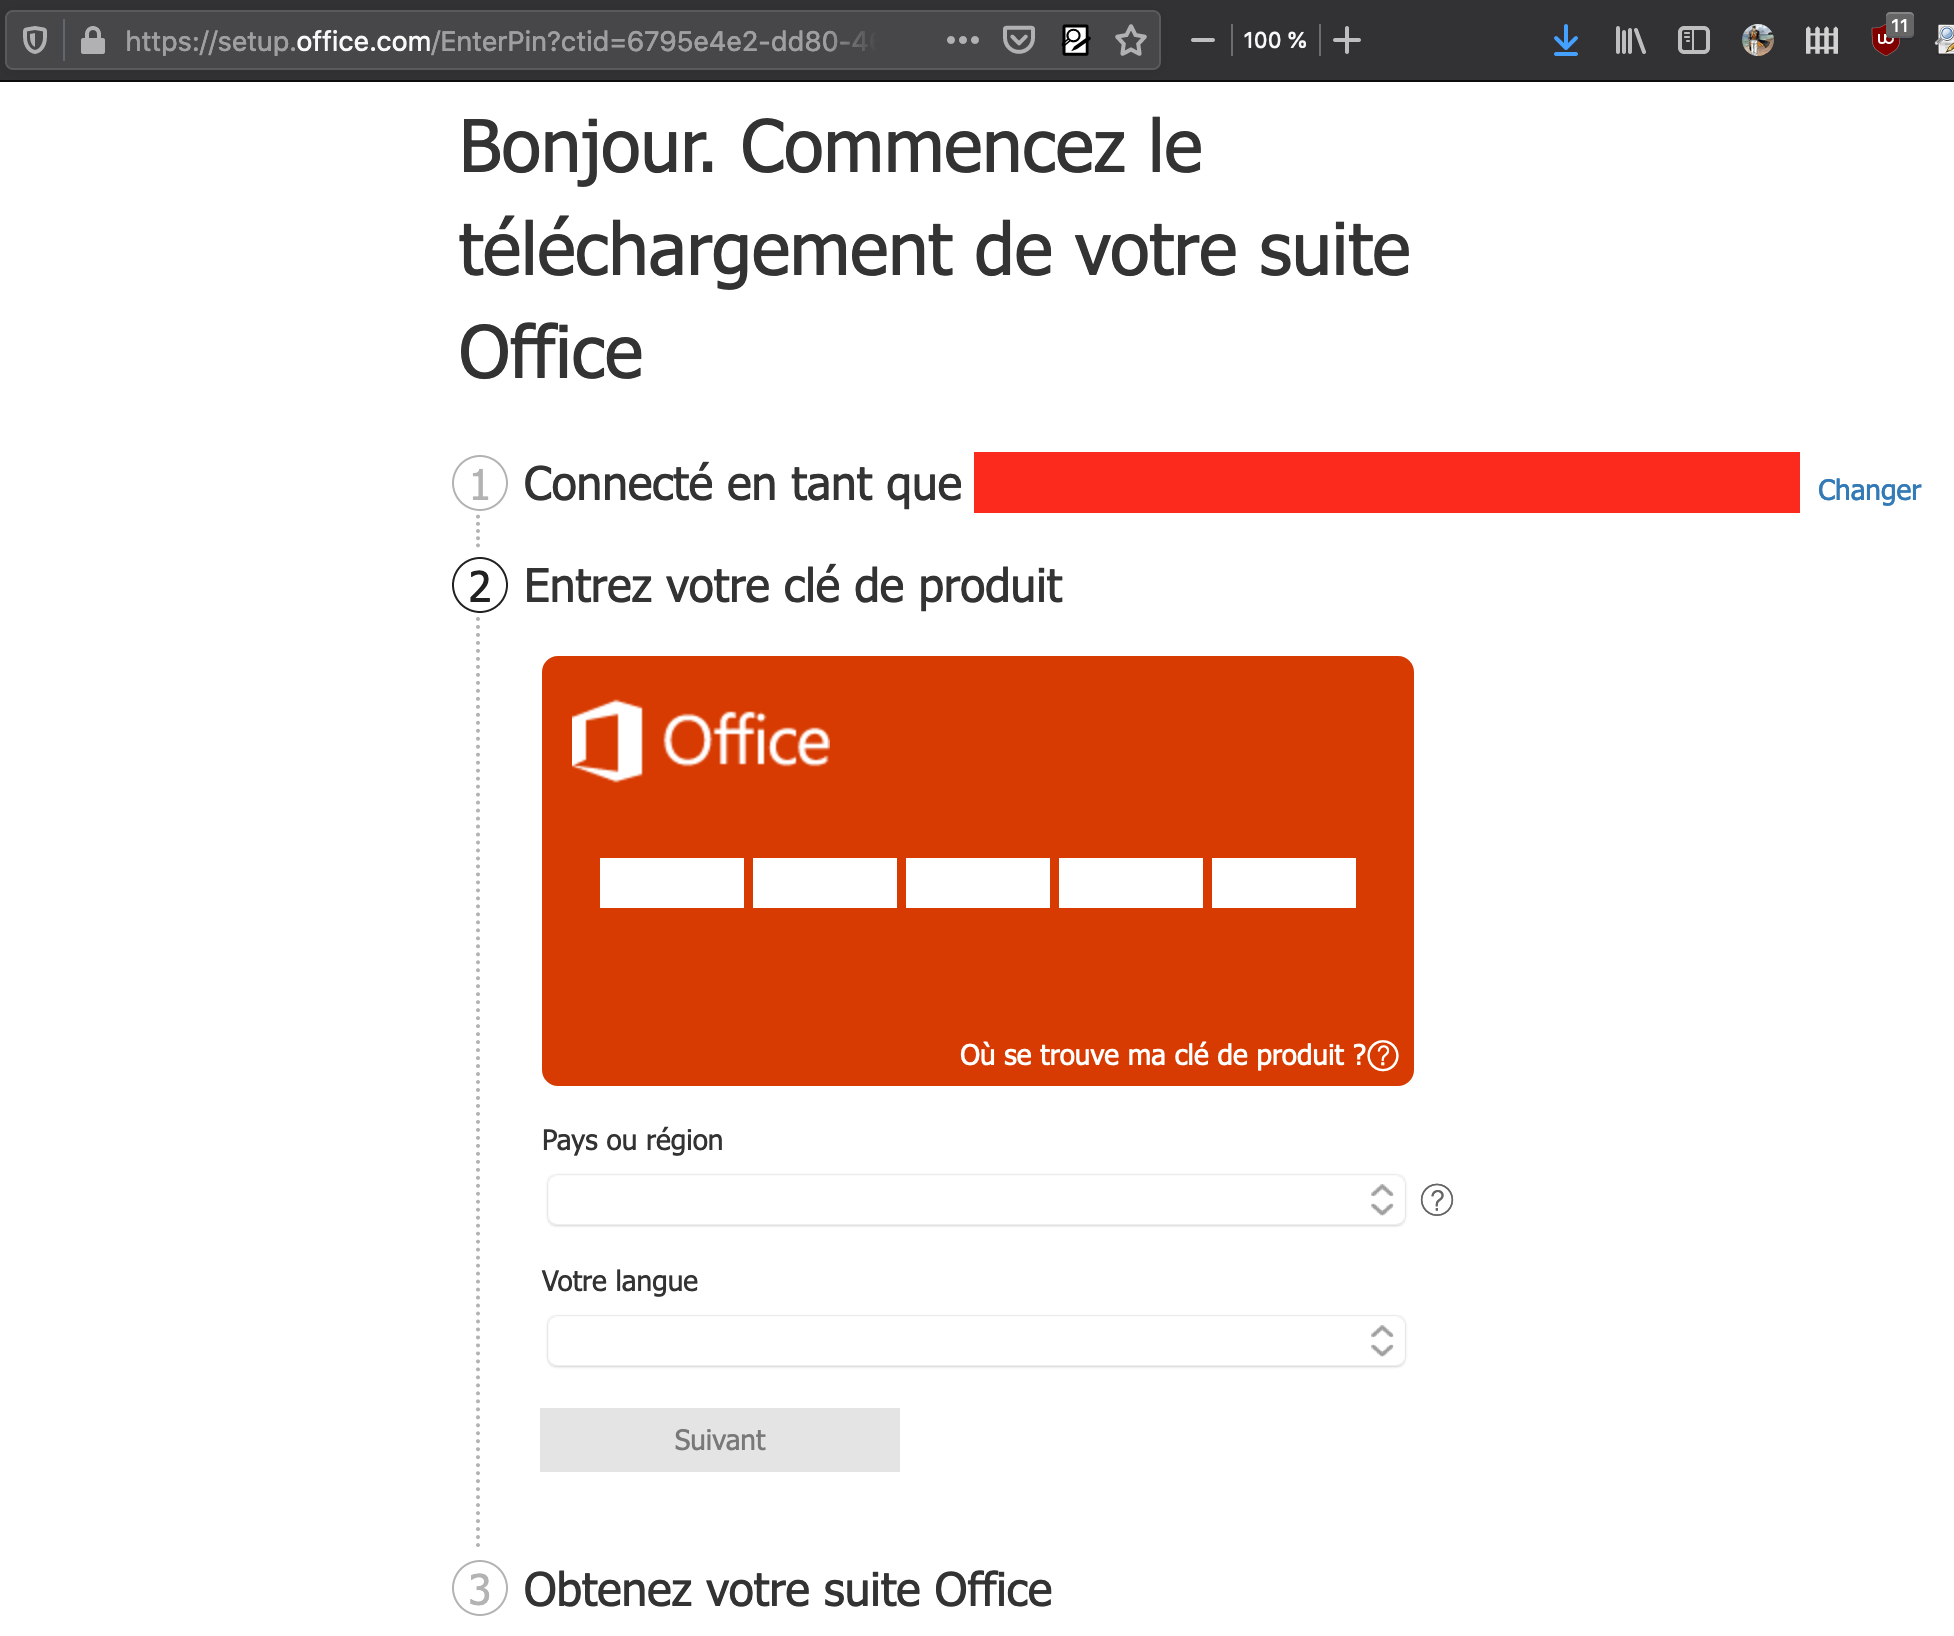Click the tracking protection shield icon
Screen dimensions: 1954x1636
click(x=35, y=41)
